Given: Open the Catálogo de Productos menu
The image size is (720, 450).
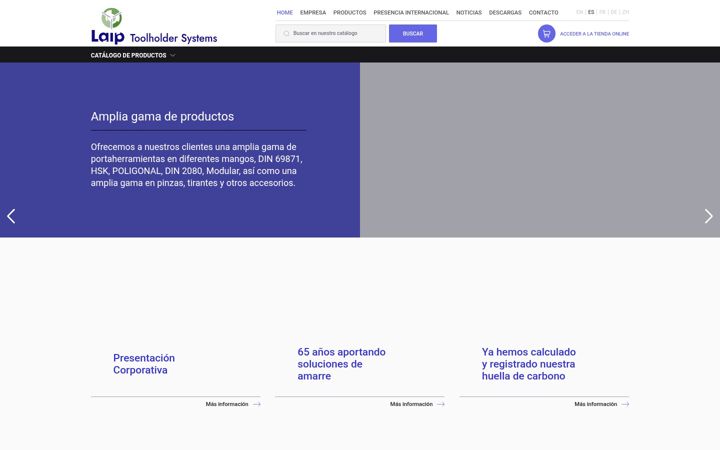Looking at the screenshot, I should pos(128,55).
